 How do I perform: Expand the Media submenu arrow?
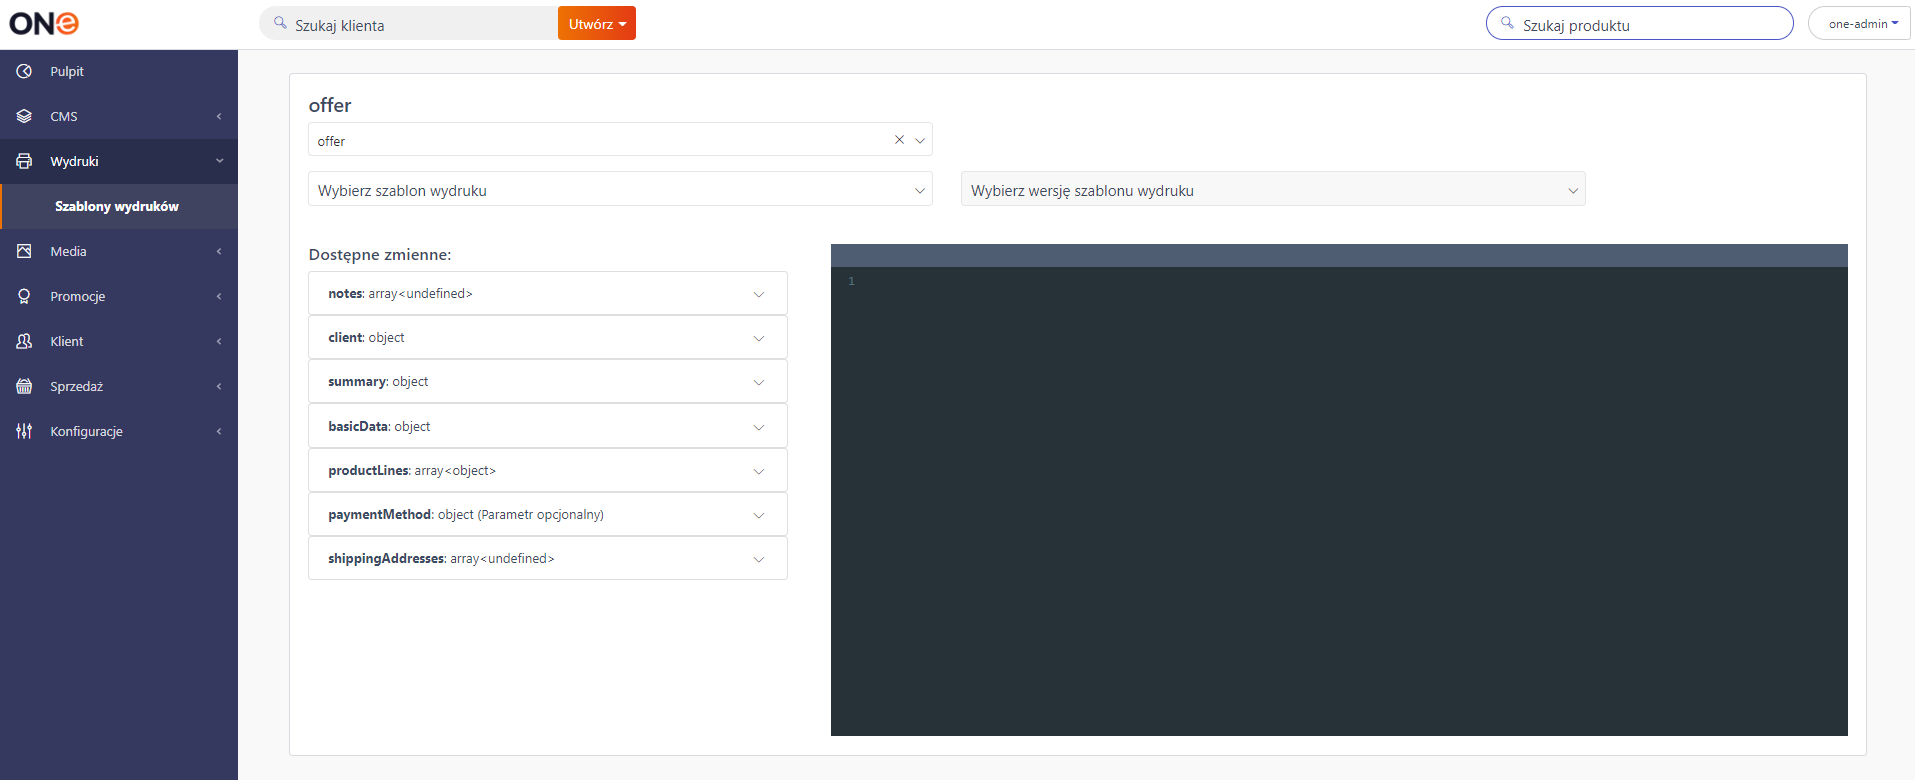219,251
